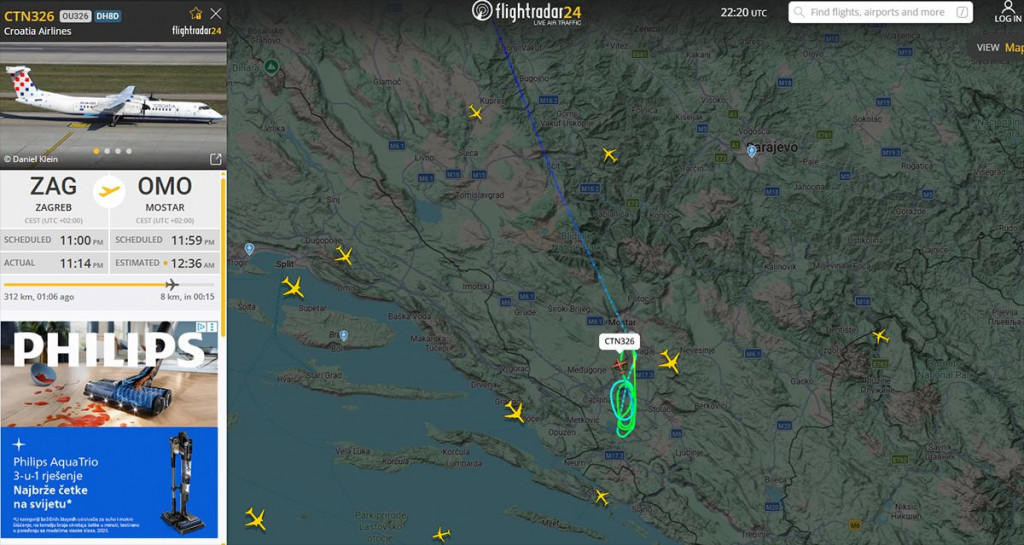The image size is (1024, 545).
Task: Switch to fourth photo carousel dot
Action: 129,151
